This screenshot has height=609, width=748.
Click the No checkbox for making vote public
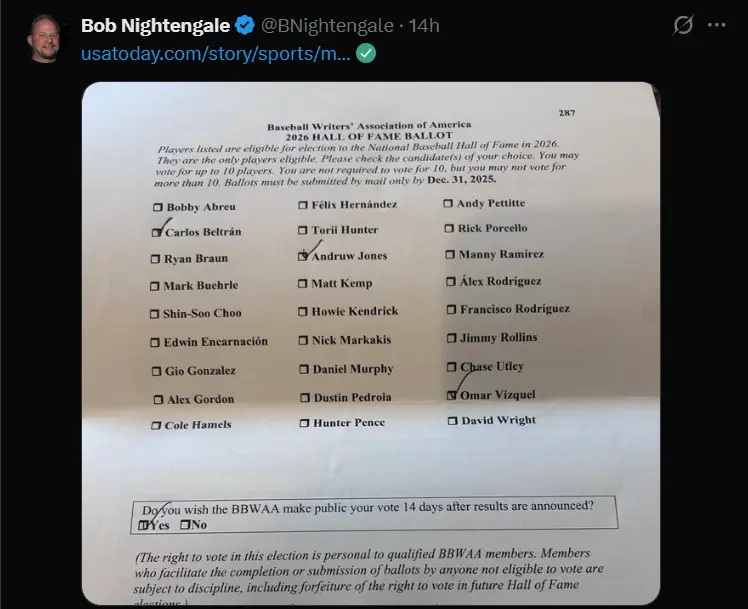coord(185,525)
